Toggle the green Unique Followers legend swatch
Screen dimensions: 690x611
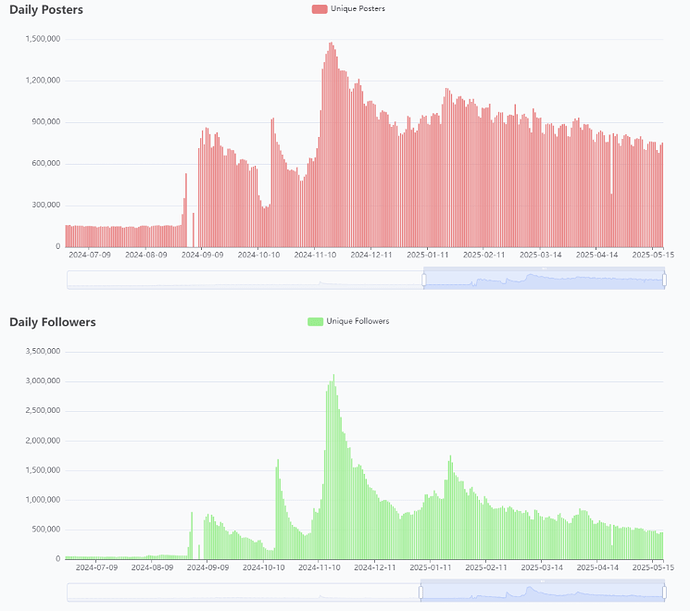315,321
